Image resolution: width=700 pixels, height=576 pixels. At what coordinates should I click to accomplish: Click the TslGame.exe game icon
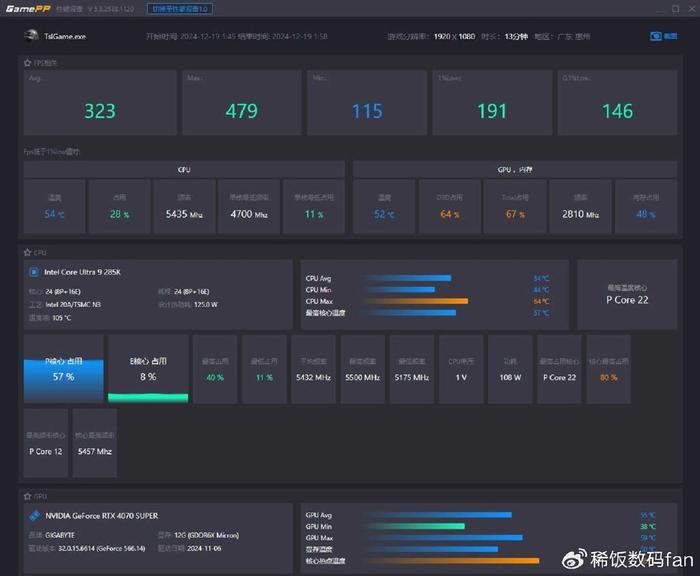[31, 36]
